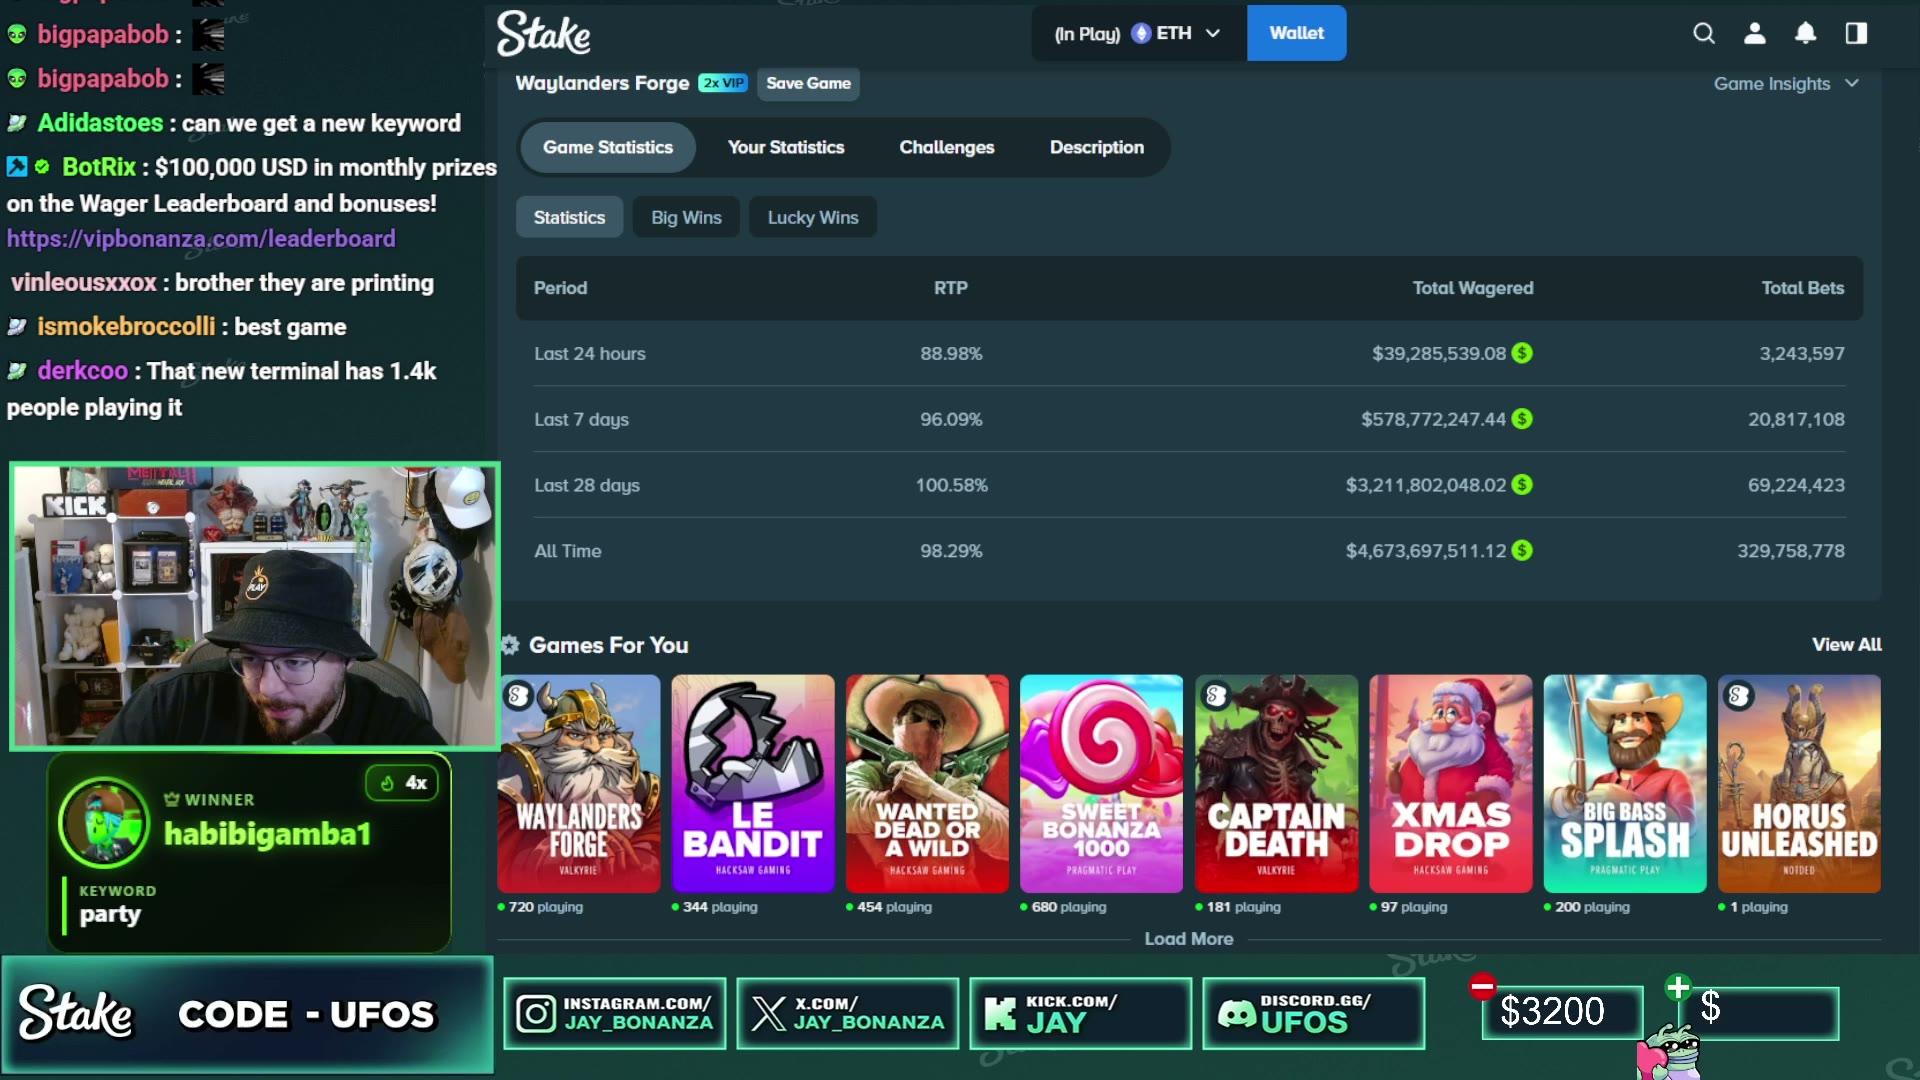Select the Big Wins sub-tab
Image resolution: width=1920 pixels, height=1080 pixels.
pyautogui.click(x=686, y=217)
